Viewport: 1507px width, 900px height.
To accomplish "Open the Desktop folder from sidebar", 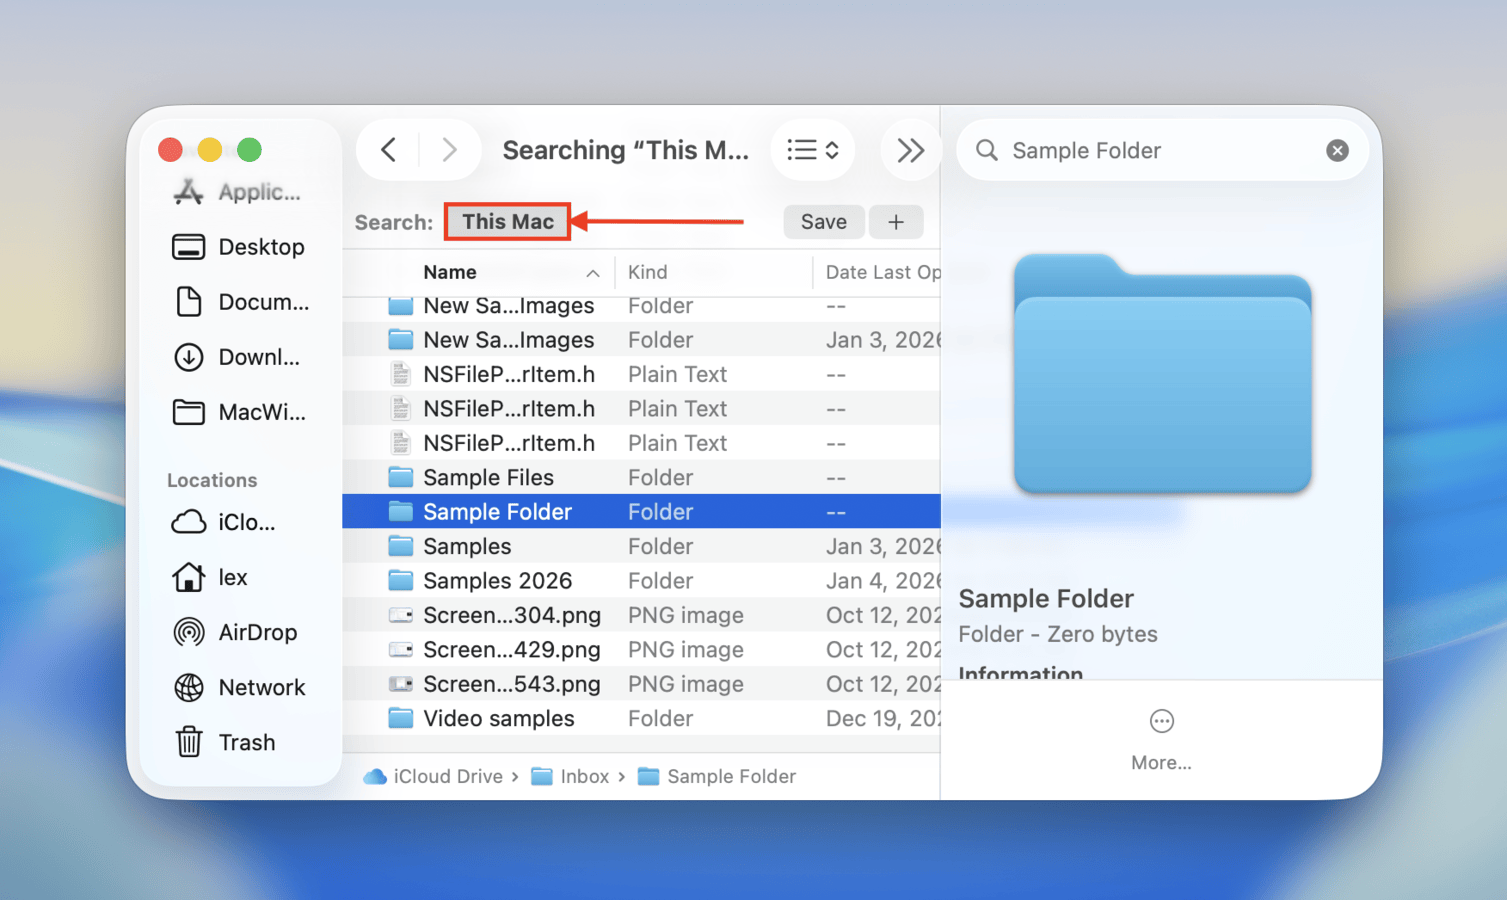I will [x=261, y=247].
